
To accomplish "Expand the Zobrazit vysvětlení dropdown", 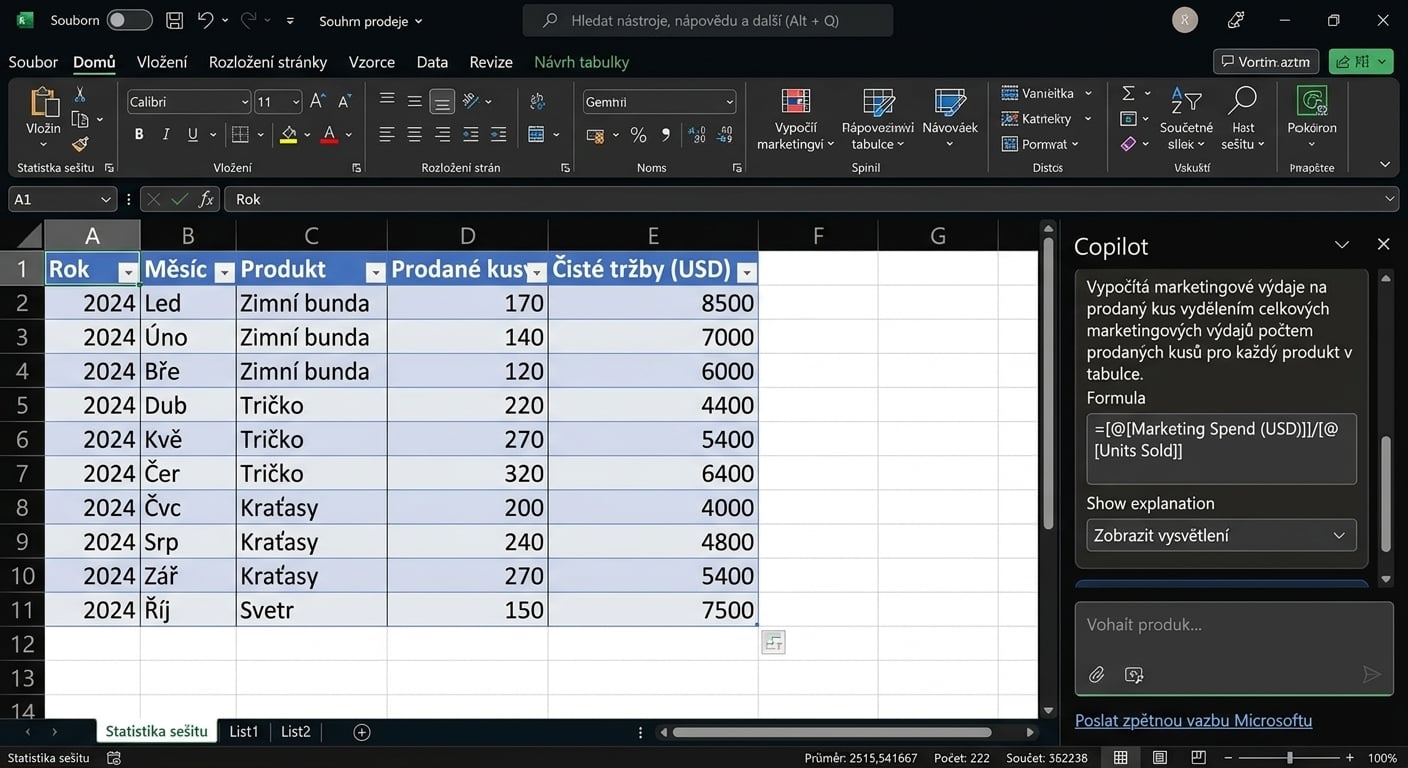I will coord(1221,535).
